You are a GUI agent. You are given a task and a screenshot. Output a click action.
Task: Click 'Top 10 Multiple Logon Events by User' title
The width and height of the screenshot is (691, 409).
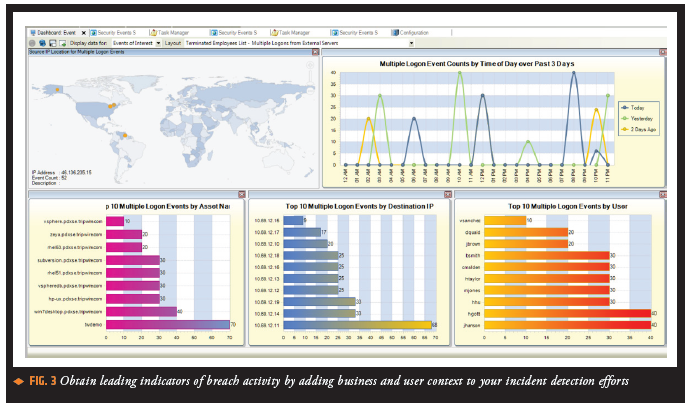[568, 206]
